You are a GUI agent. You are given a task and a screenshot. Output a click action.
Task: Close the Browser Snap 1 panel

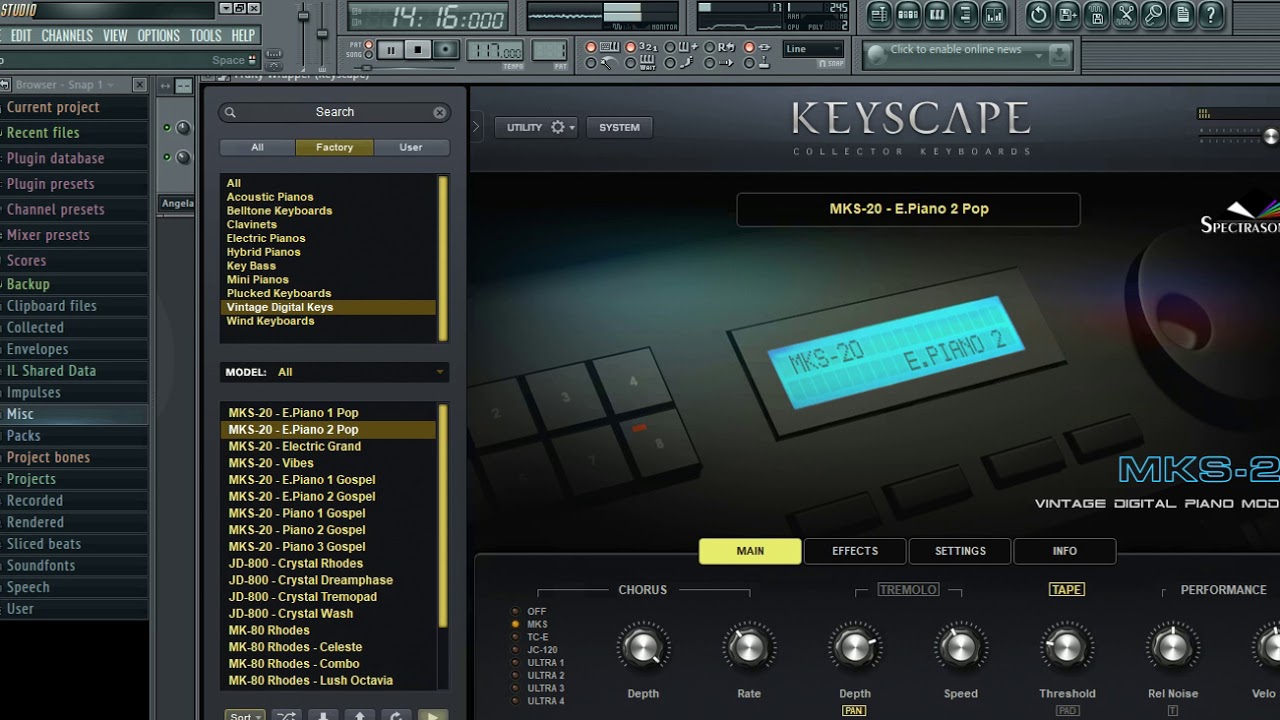[139, 85]
